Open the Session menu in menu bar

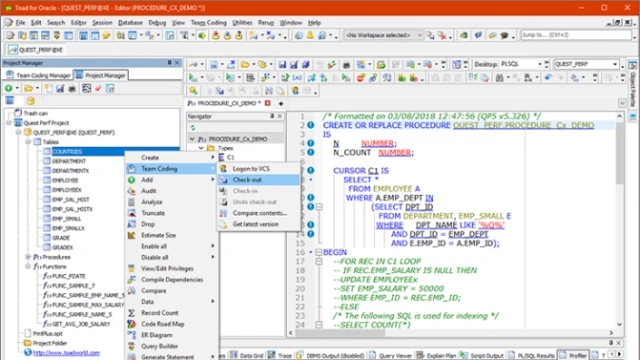click(x=102, y=22)
